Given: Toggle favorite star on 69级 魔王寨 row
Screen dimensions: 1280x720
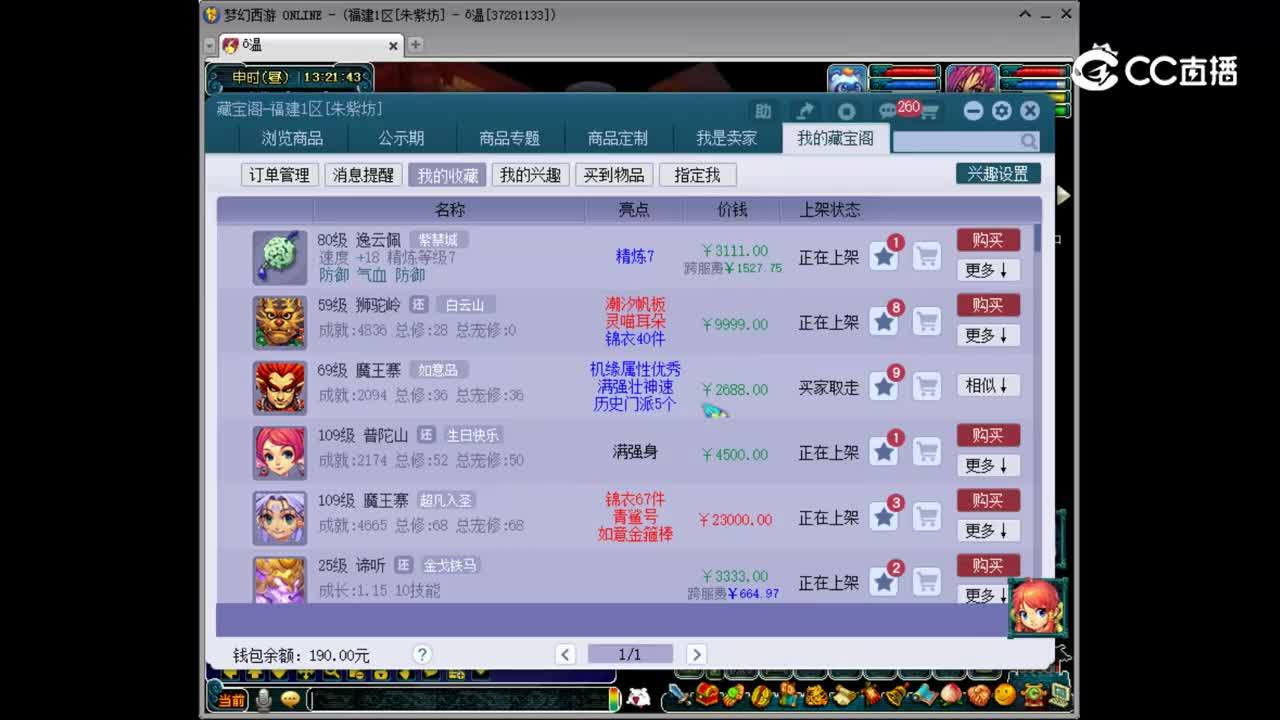Looking at the screenshot, I should click(x=884, y=387).
